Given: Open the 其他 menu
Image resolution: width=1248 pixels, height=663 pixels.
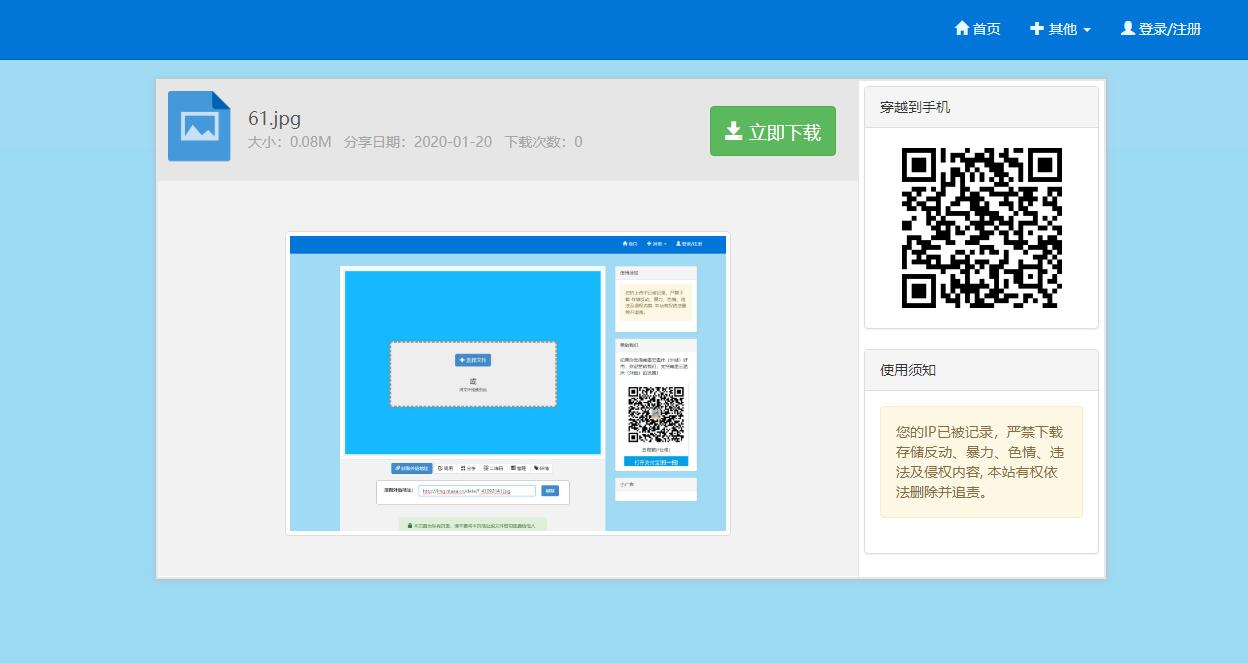Looking at the screenshot, I should point(1062,29).
